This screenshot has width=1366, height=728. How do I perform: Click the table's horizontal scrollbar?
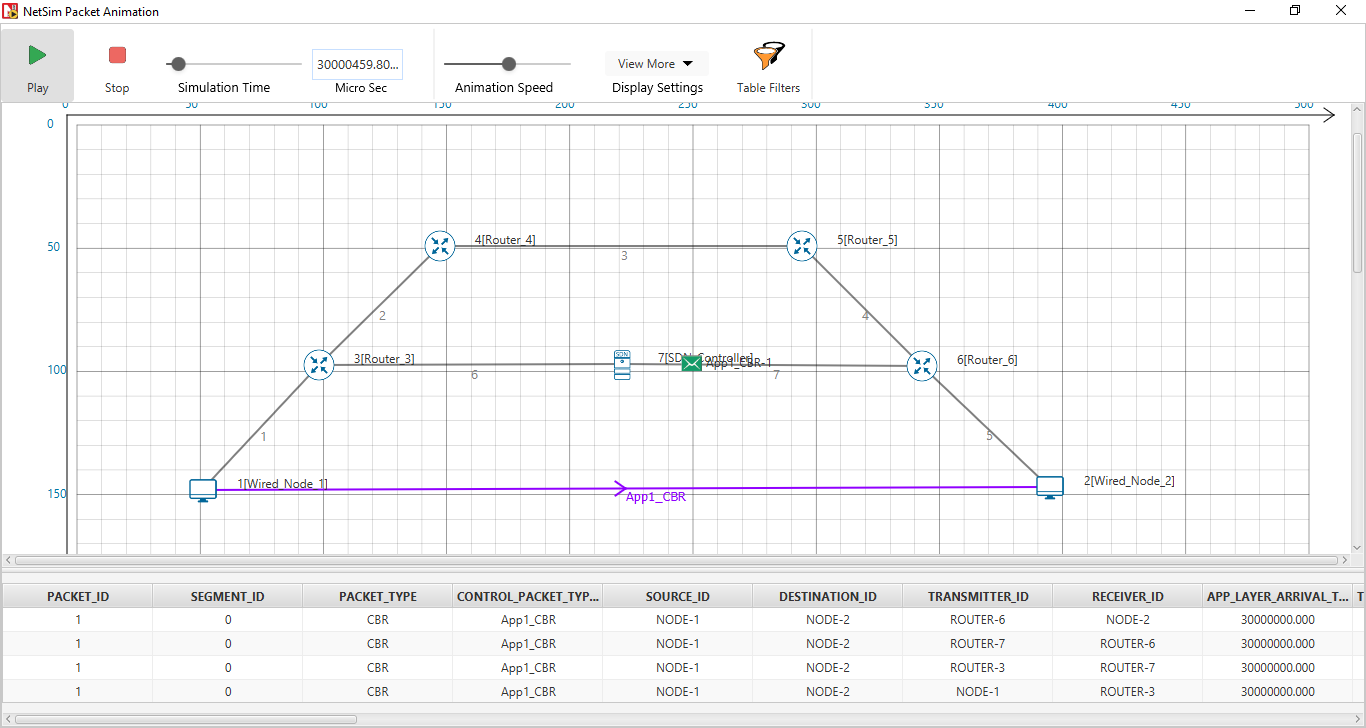tap(186, 718)
